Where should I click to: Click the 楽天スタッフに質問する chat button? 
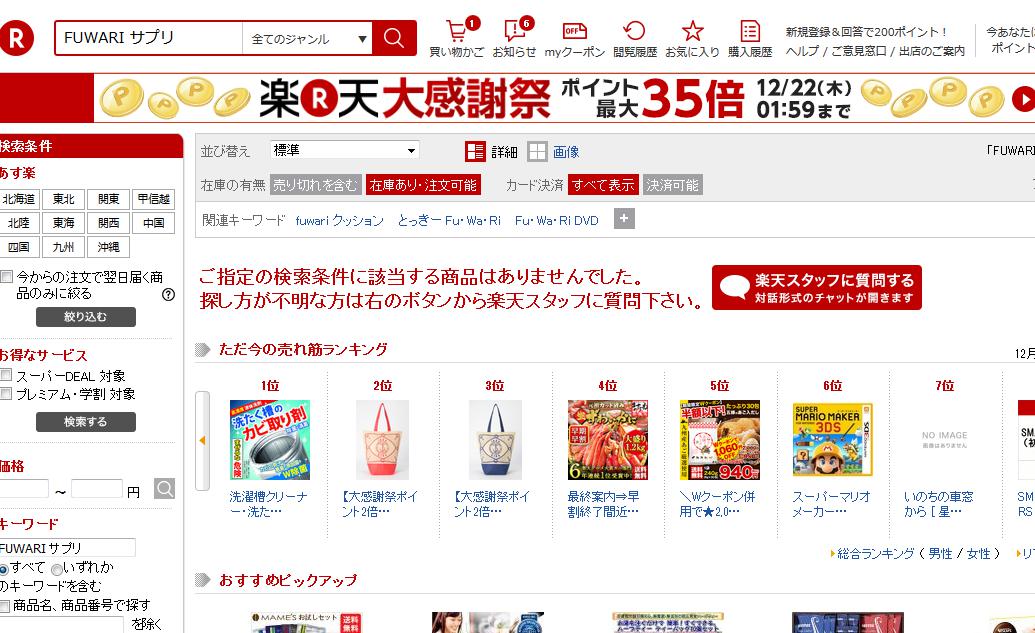[817, 288]
